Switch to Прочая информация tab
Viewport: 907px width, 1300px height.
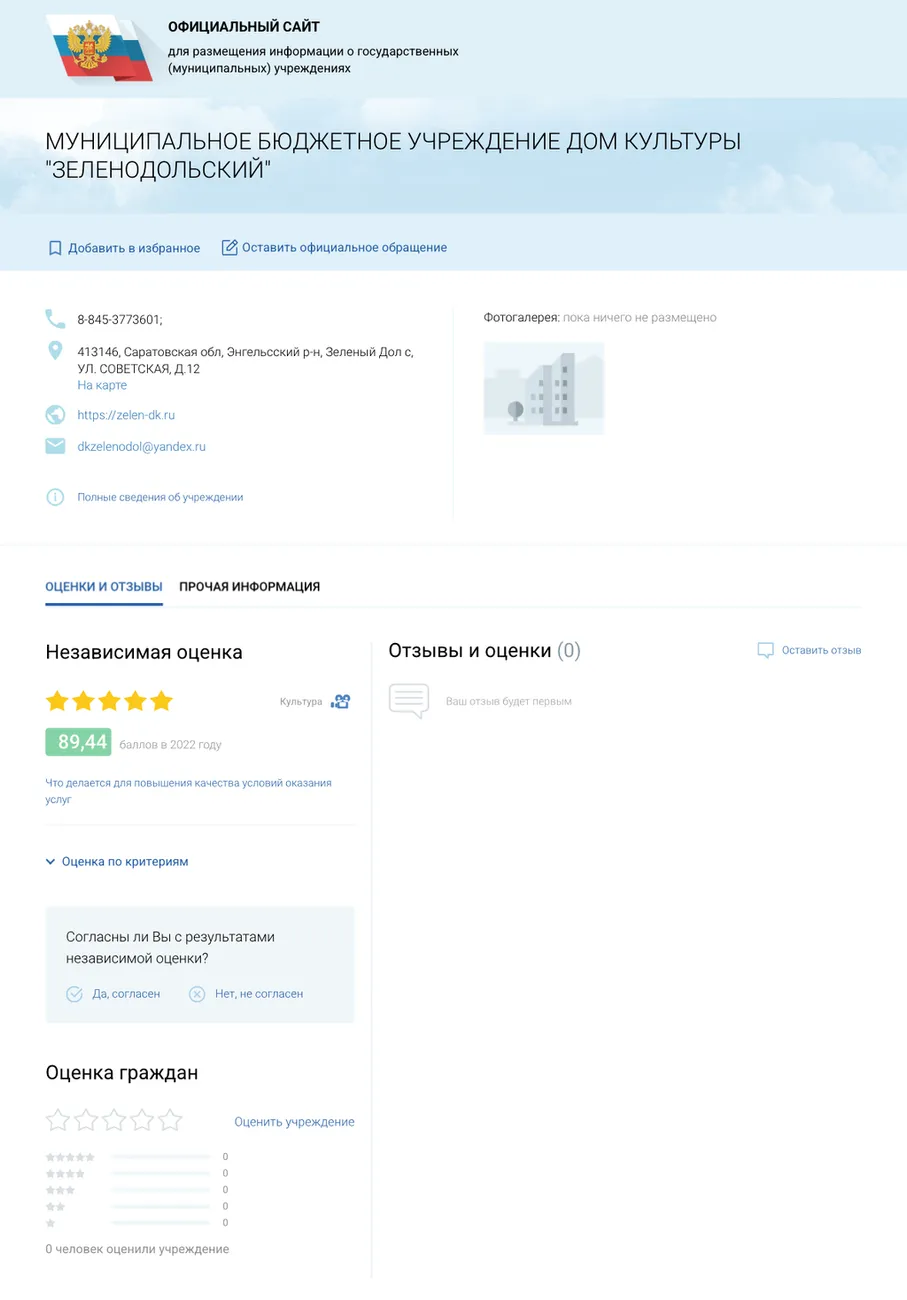[x=249, y=587]
